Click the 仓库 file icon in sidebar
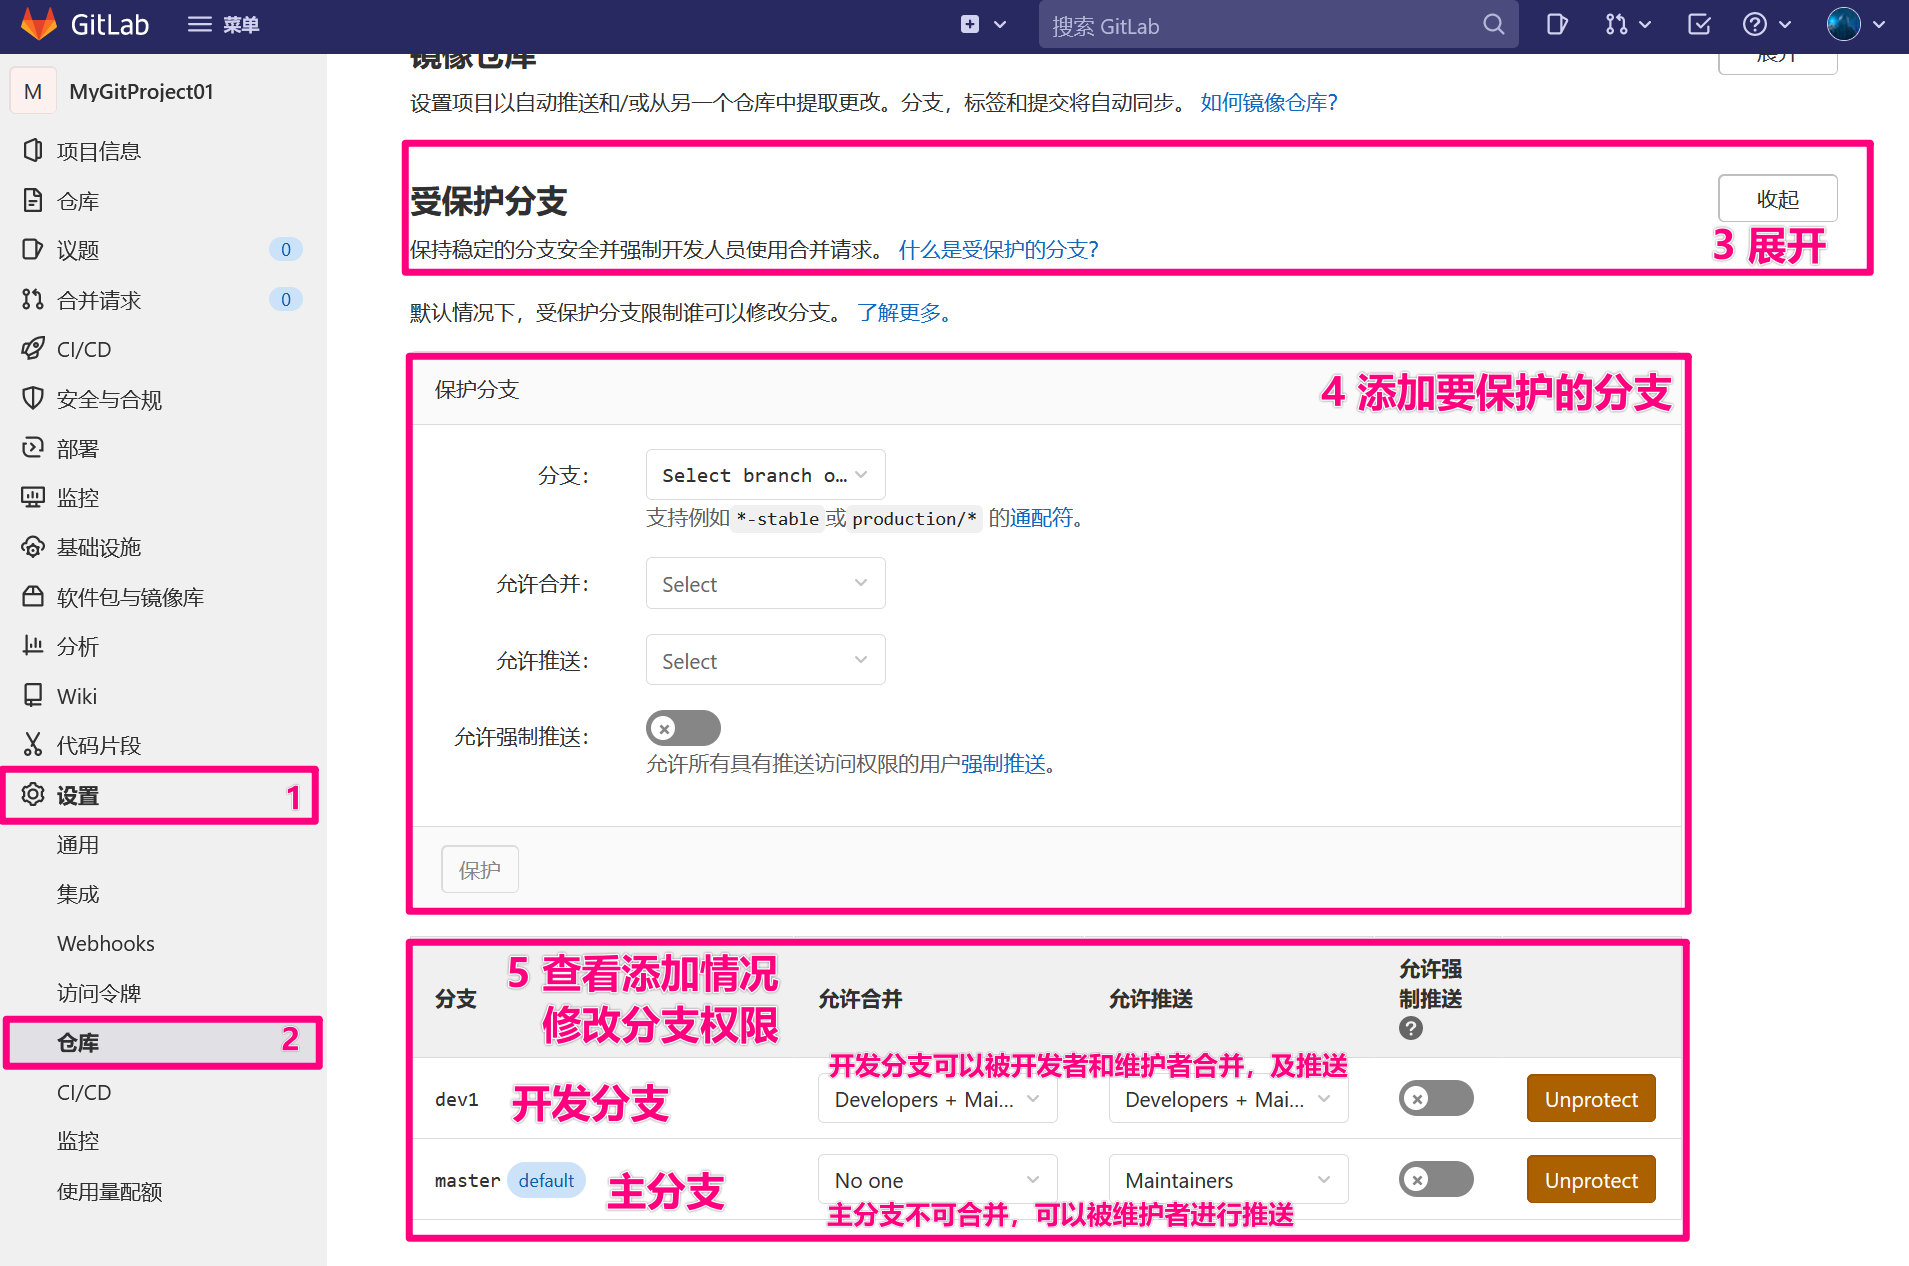1909x1266 pixels. click(x=33, y=200)
